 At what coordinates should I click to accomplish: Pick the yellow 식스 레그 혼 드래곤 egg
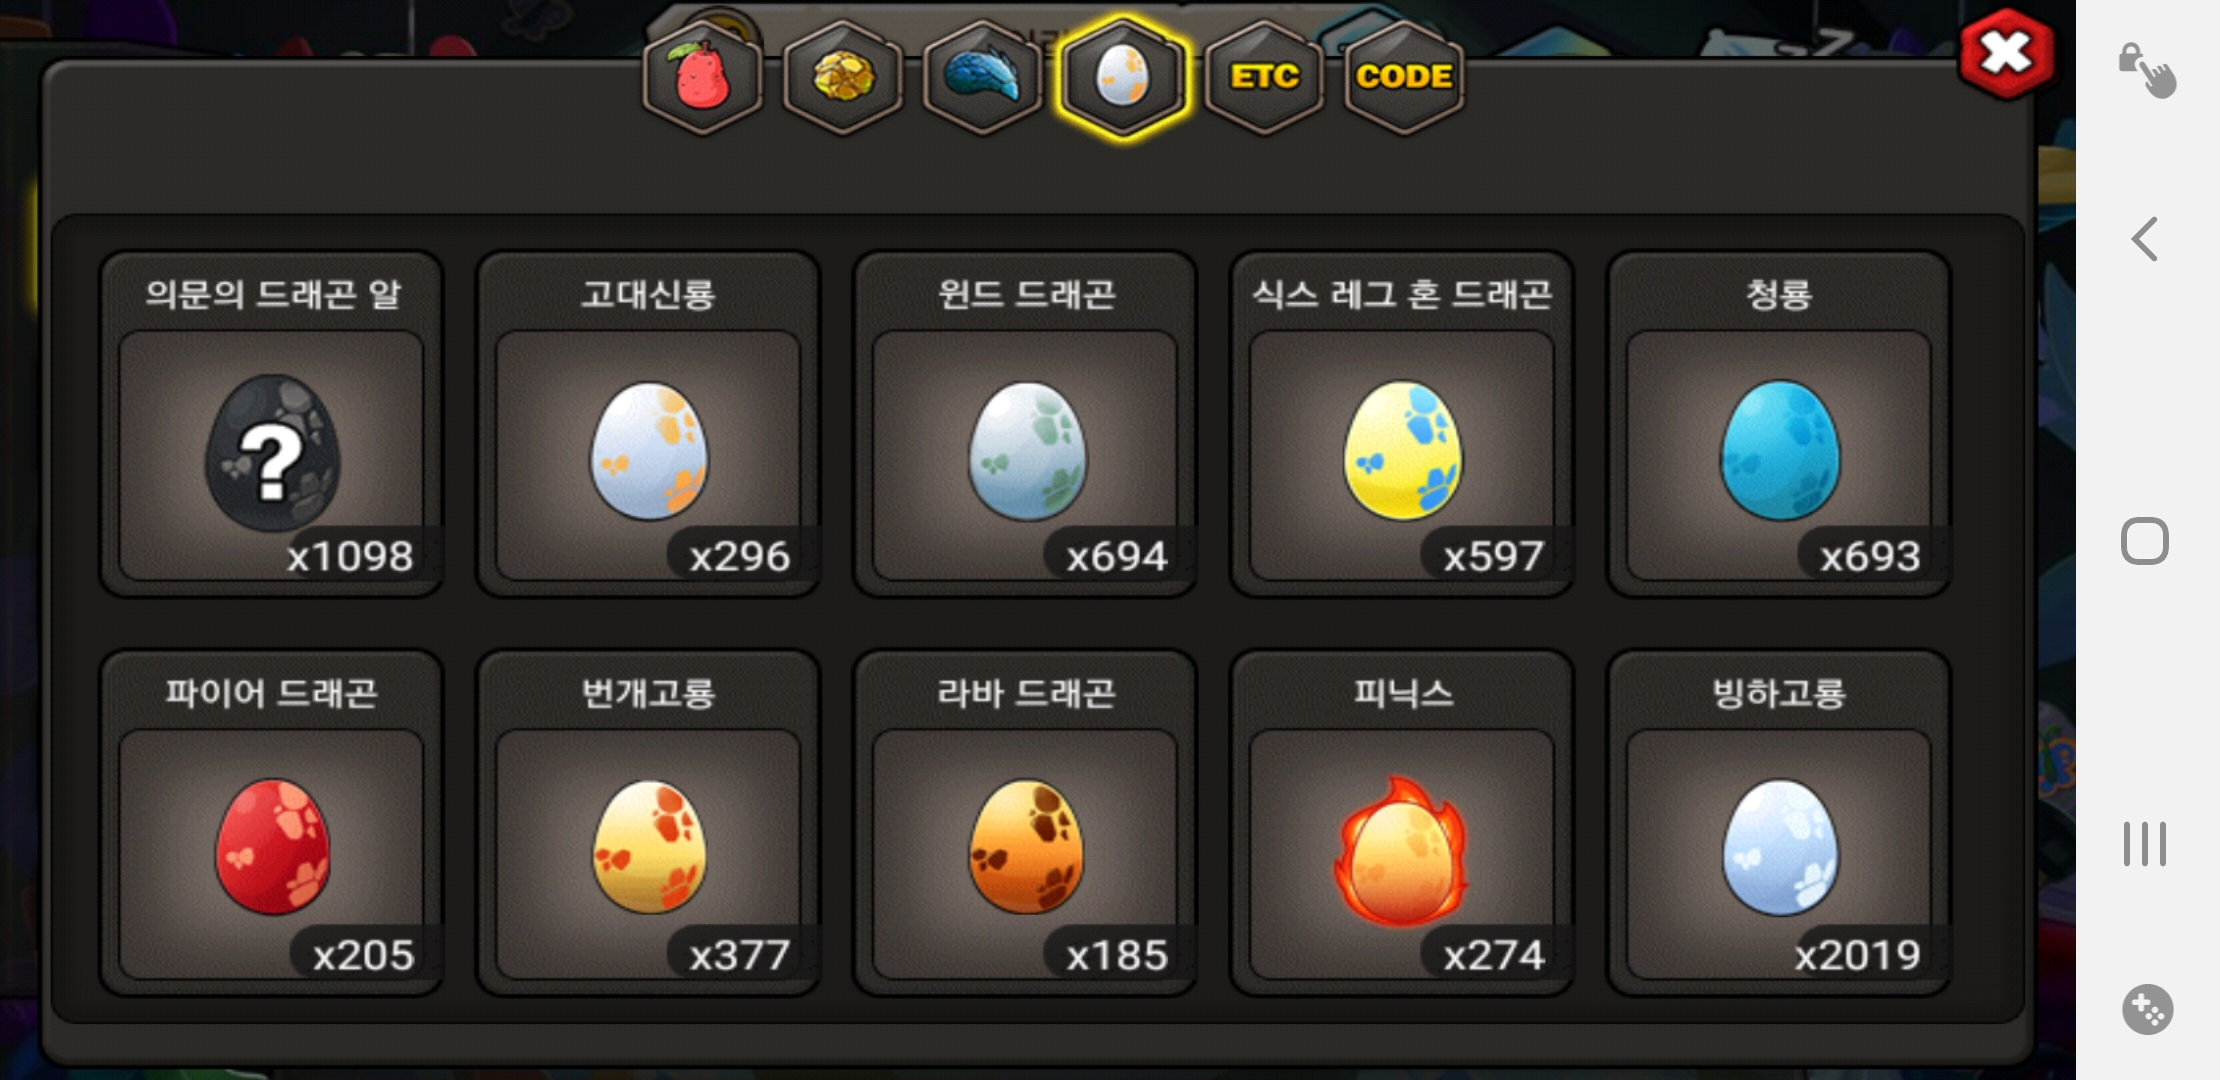[x=1402, y=425]
